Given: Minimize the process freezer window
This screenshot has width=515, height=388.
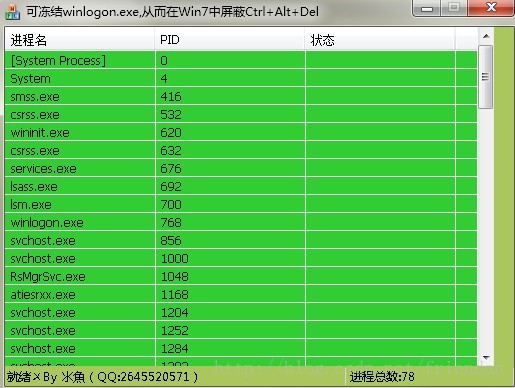Looking at the screenshot, I should (427, 8).
